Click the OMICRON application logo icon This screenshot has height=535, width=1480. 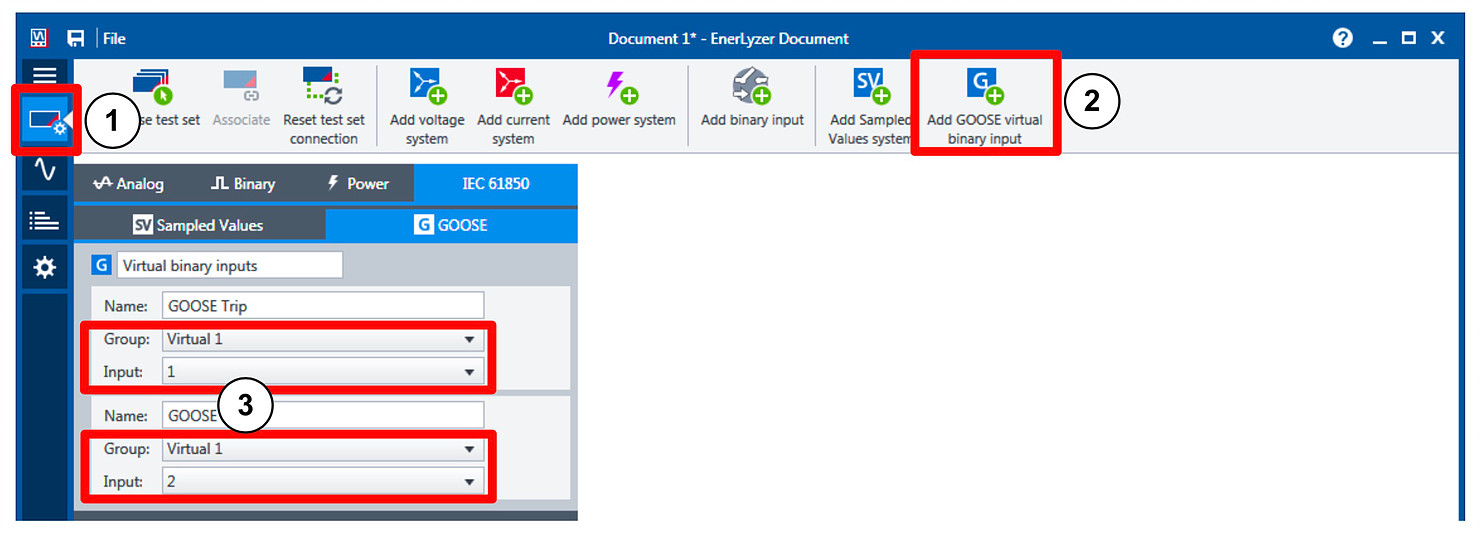pyautogui.click(x=39, y=38)
